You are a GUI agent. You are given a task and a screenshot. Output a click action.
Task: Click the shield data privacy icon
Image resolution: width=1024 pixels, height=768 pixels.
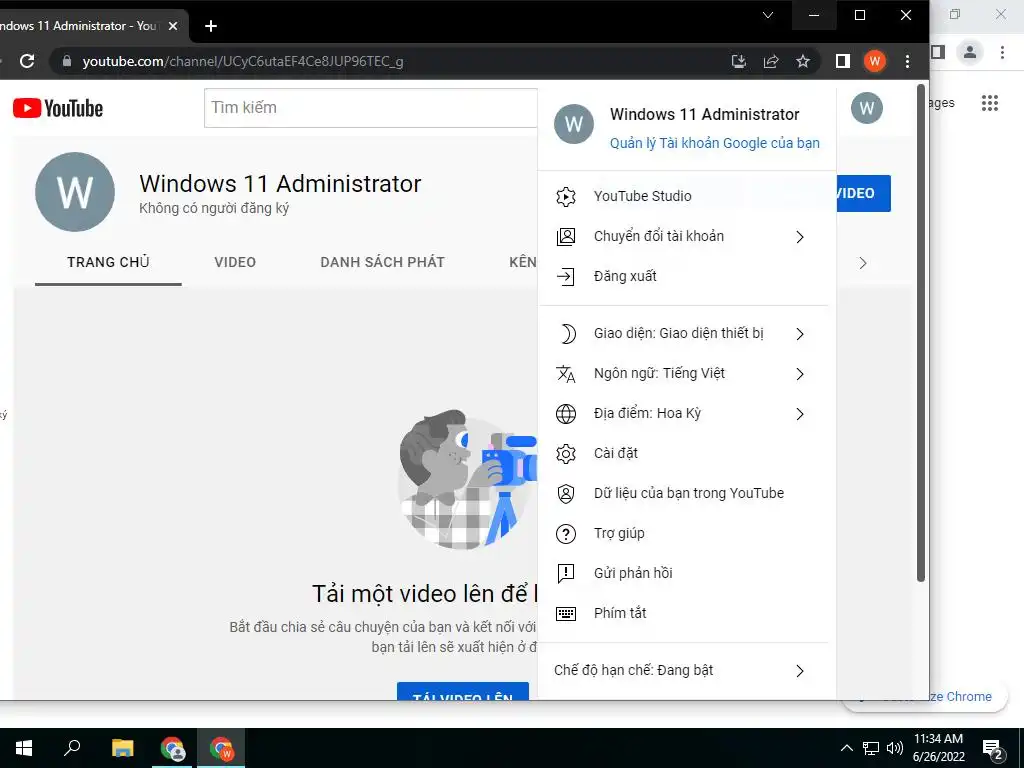click(566, 494)
